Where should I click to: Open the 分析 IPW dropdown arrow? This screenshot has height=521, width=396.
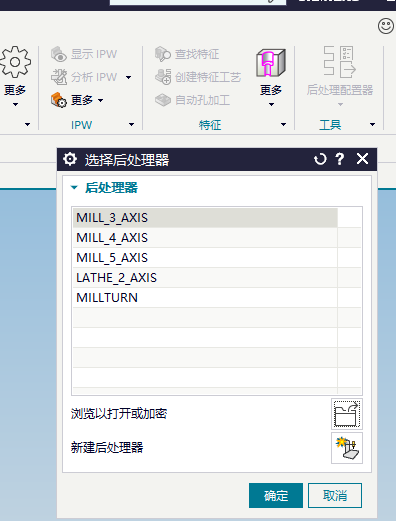(x=128, y=77)
